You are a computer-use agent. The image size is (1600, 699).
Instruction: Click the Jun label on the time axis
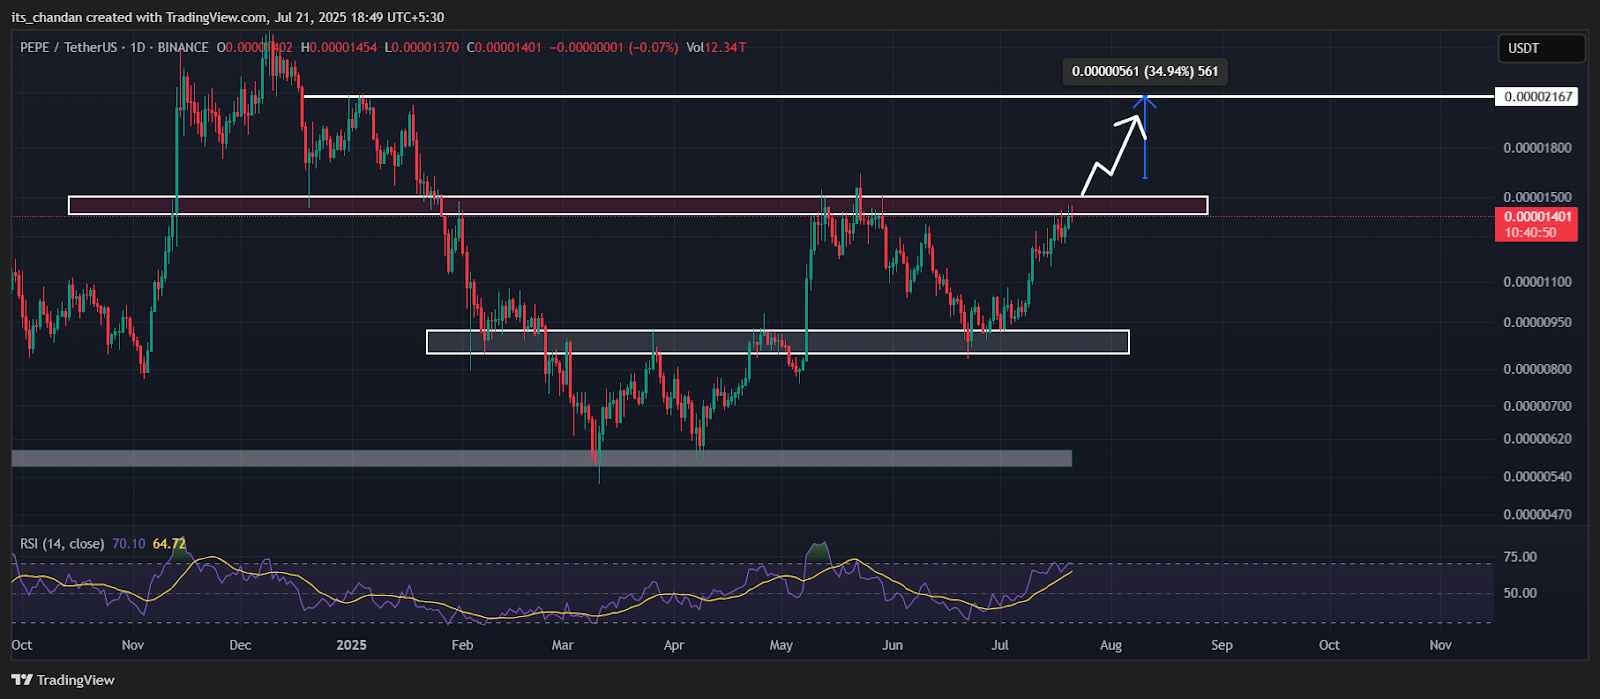coord(893,645)
